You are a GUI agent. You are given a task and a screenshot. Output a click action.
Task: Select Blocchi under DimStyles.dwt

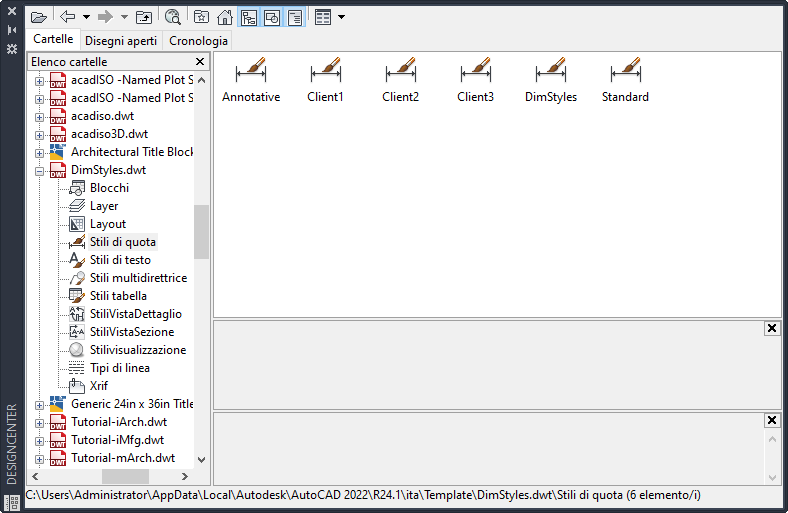click(109, 188)
